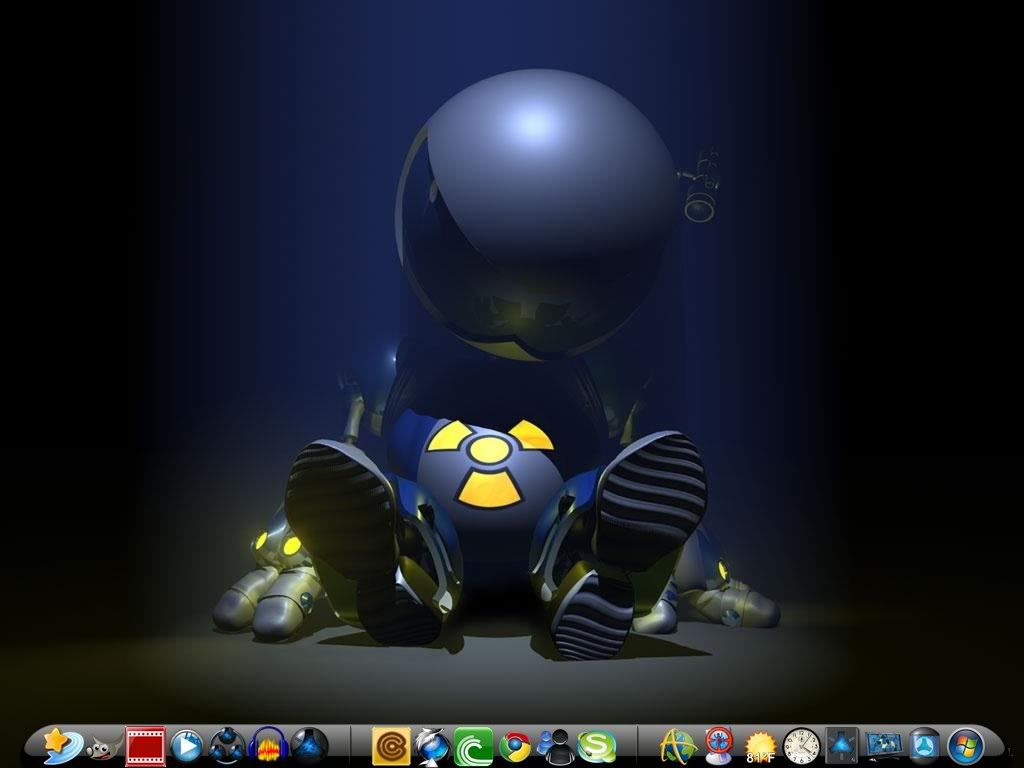Launch the blue play button media player
The width and height of the screenshot is (1024, 768).
[186, 746]
